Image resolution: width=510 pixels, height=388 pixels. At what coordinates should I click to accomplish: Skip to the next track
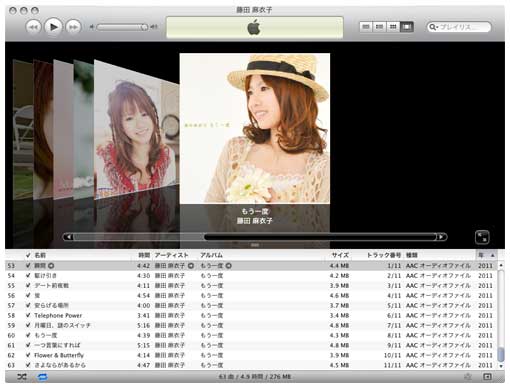point(73,27)
